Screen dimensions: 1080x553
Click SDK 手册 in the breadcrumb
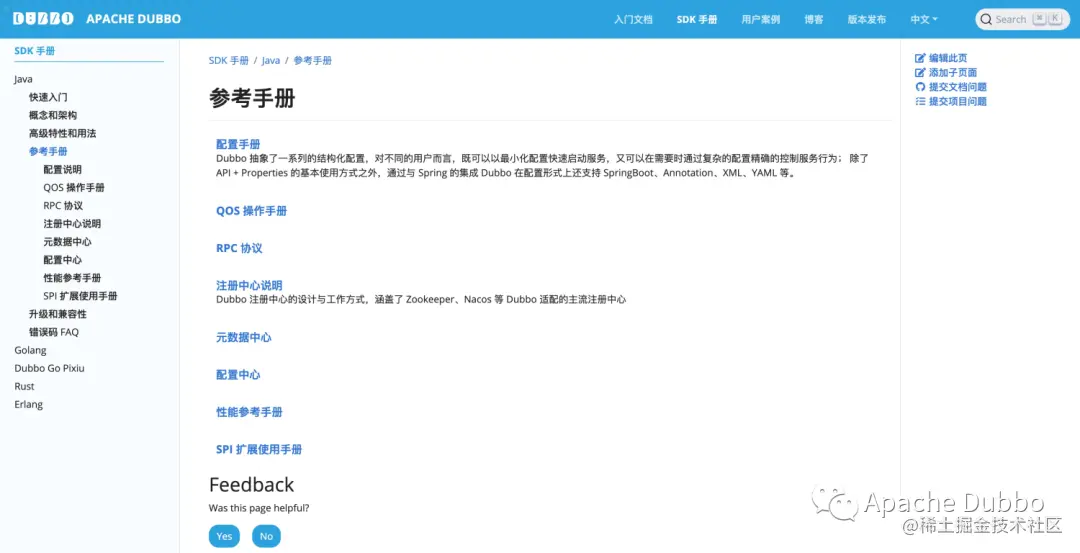point(229,61)
